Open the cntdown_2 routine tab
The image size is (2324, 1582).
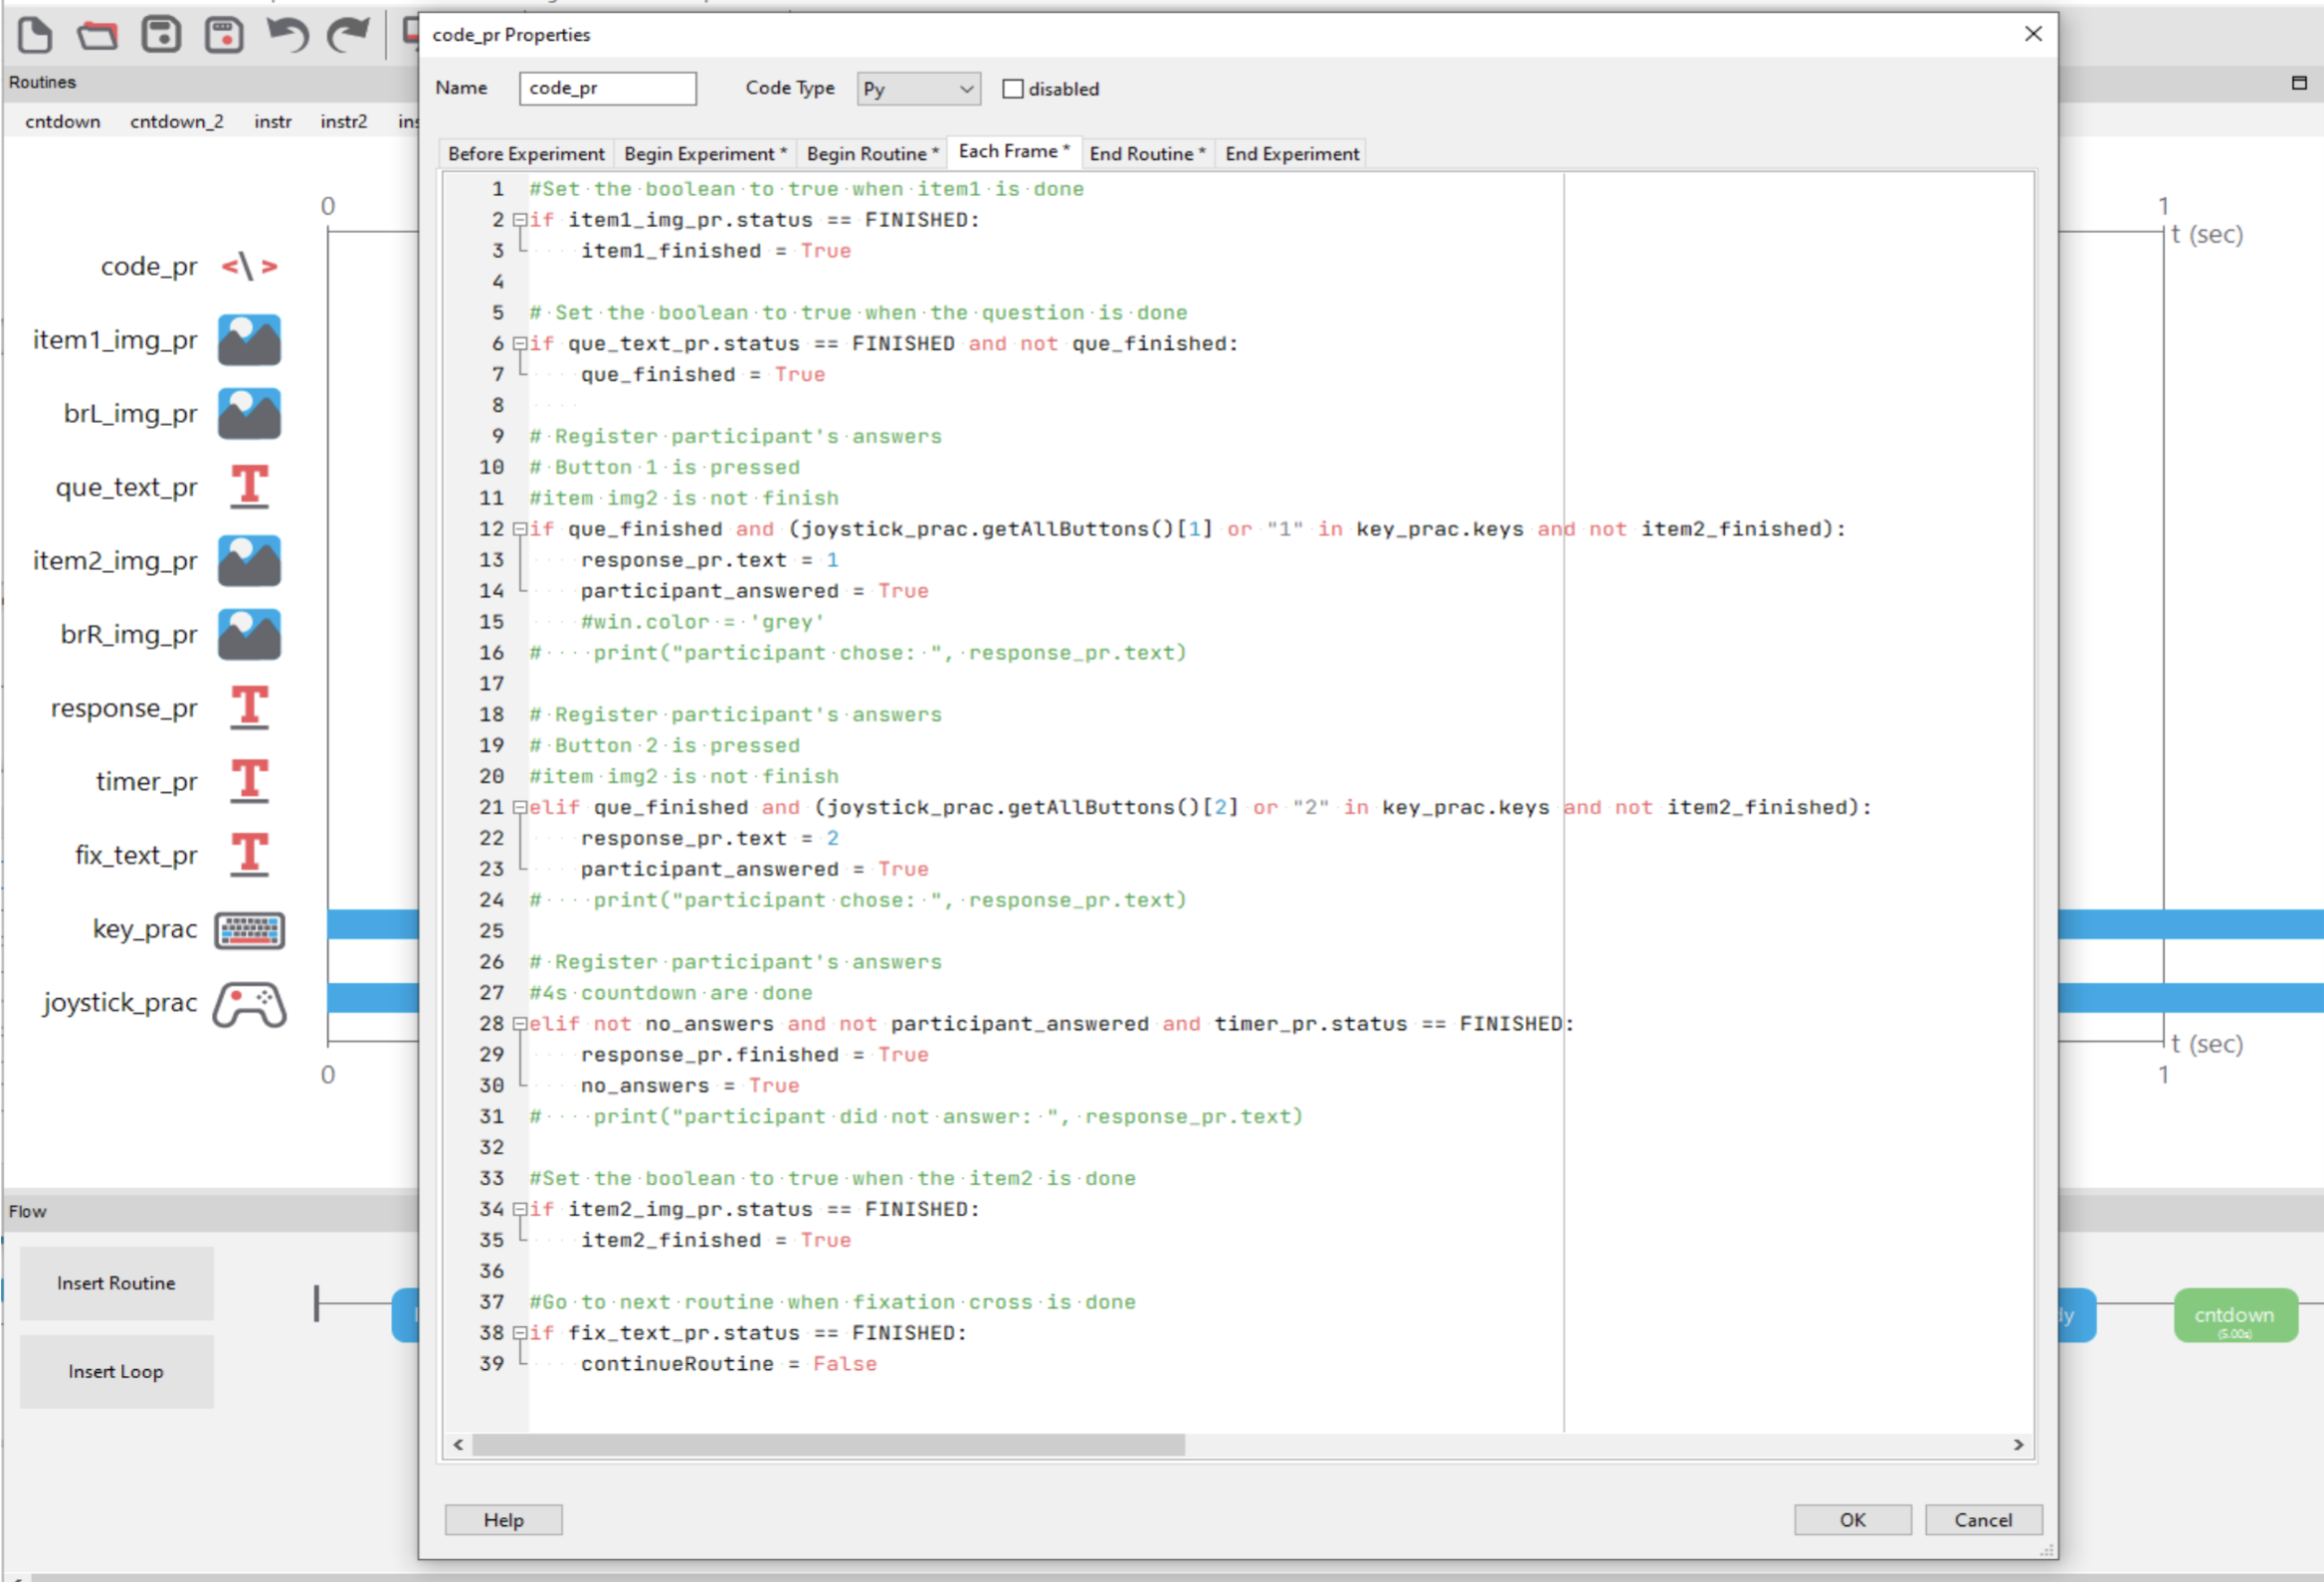click(x=177, y=122)
